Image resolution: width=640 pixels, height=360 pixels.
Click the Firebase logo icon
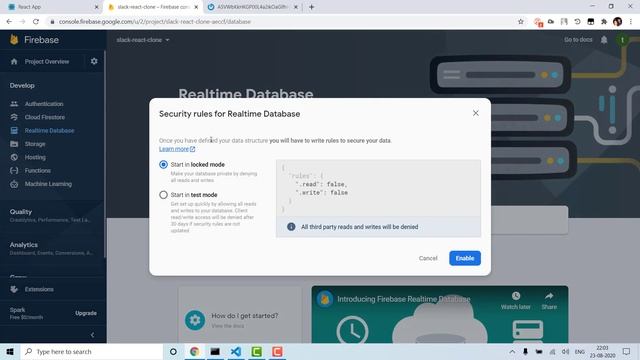14,40
